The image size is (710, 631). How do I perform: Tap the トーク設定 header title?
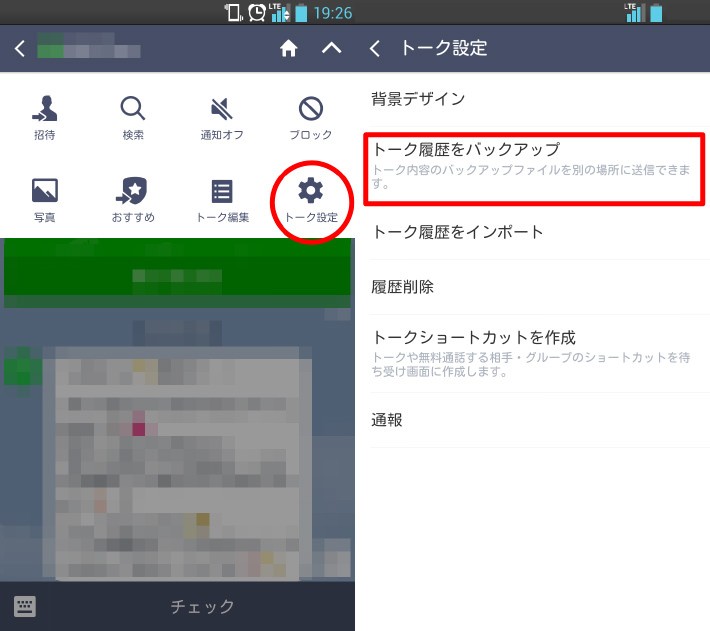[444, 48]
